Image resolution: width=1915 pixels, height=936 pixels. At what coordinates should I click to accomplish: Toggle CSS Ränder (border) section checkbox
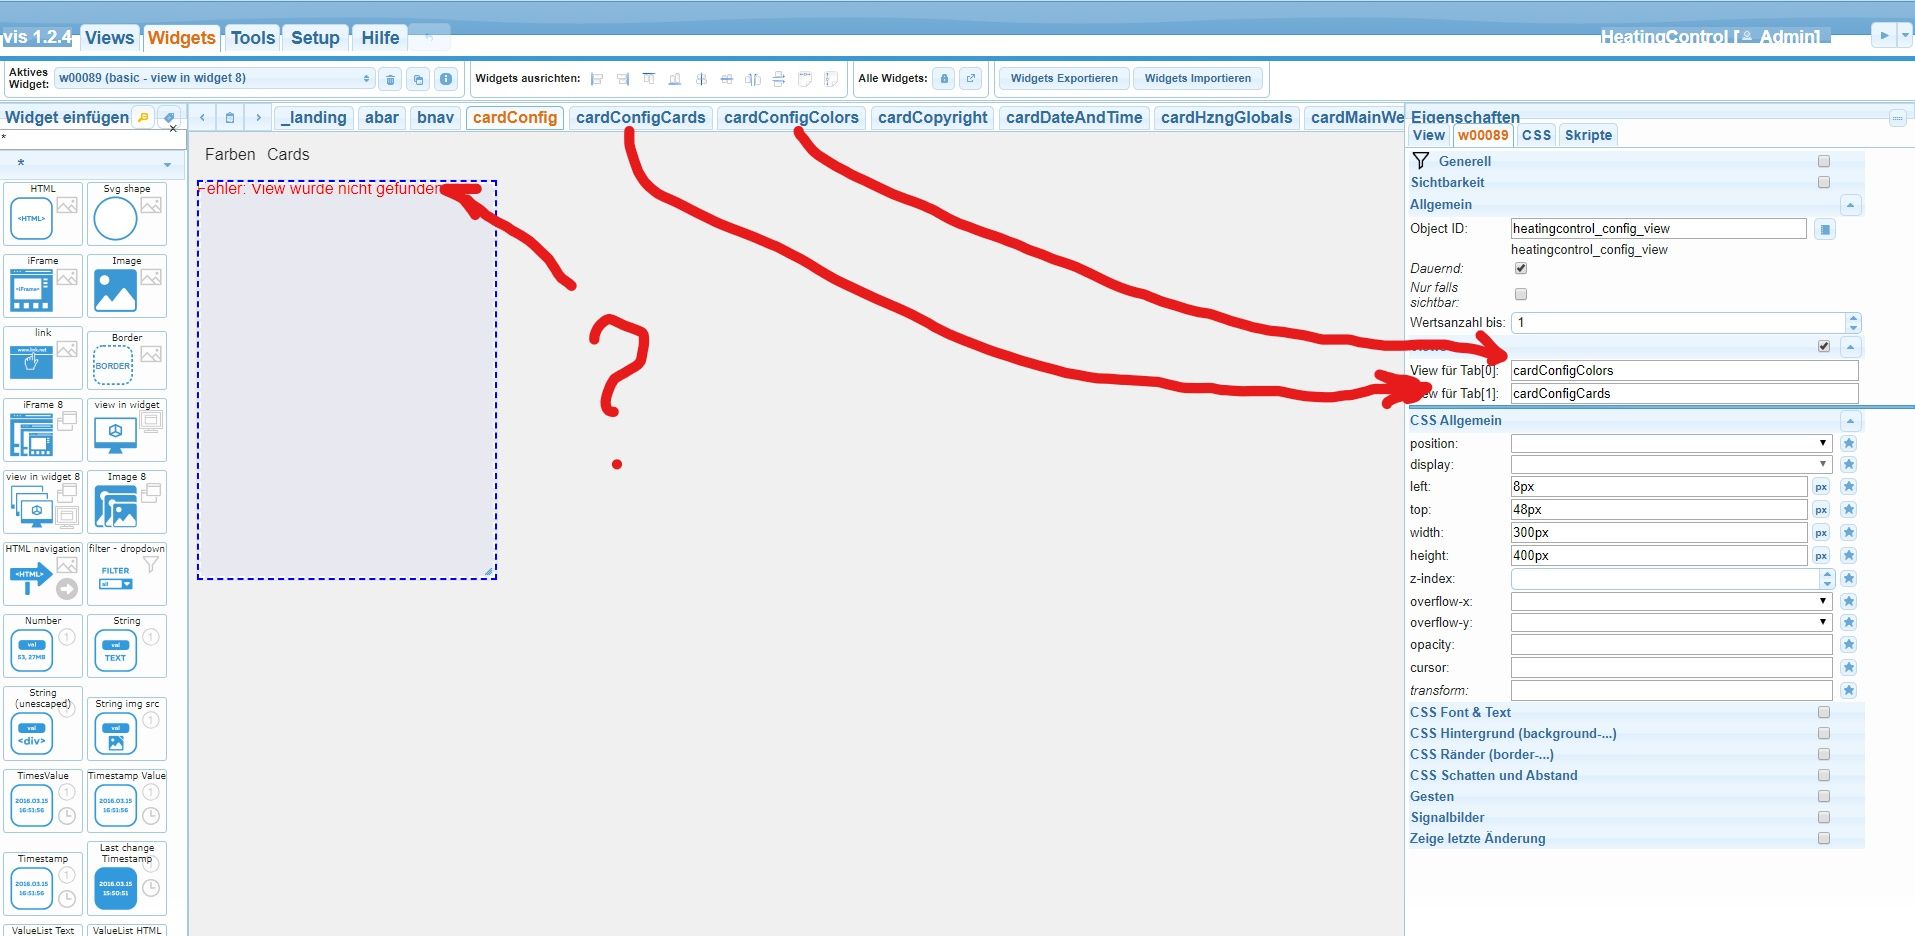click(x=1824, y=754)
